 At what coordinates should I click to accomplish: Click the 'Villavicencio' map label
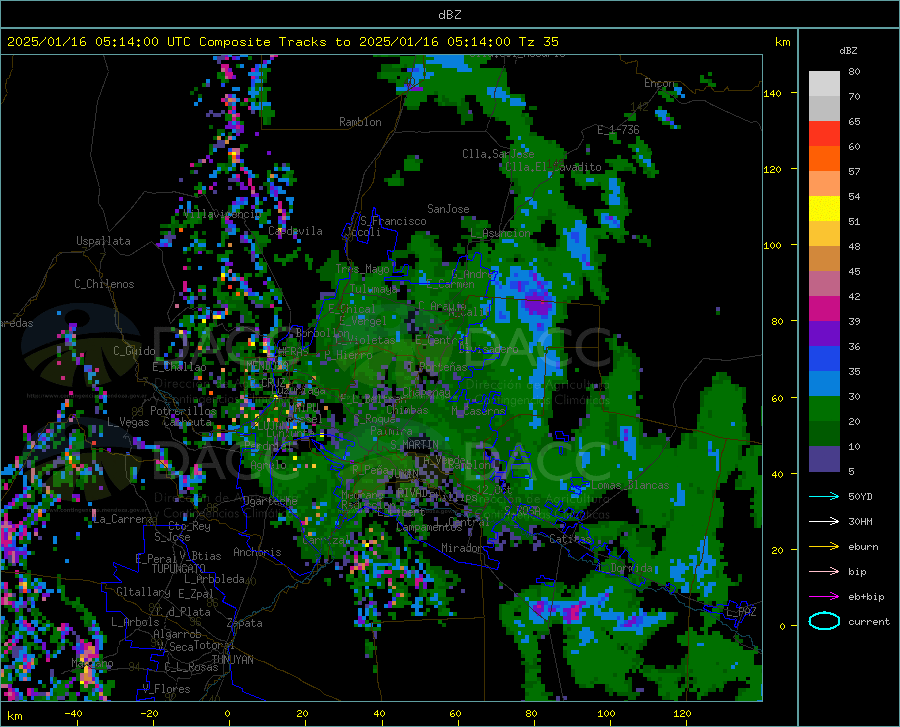pos(223,214)
